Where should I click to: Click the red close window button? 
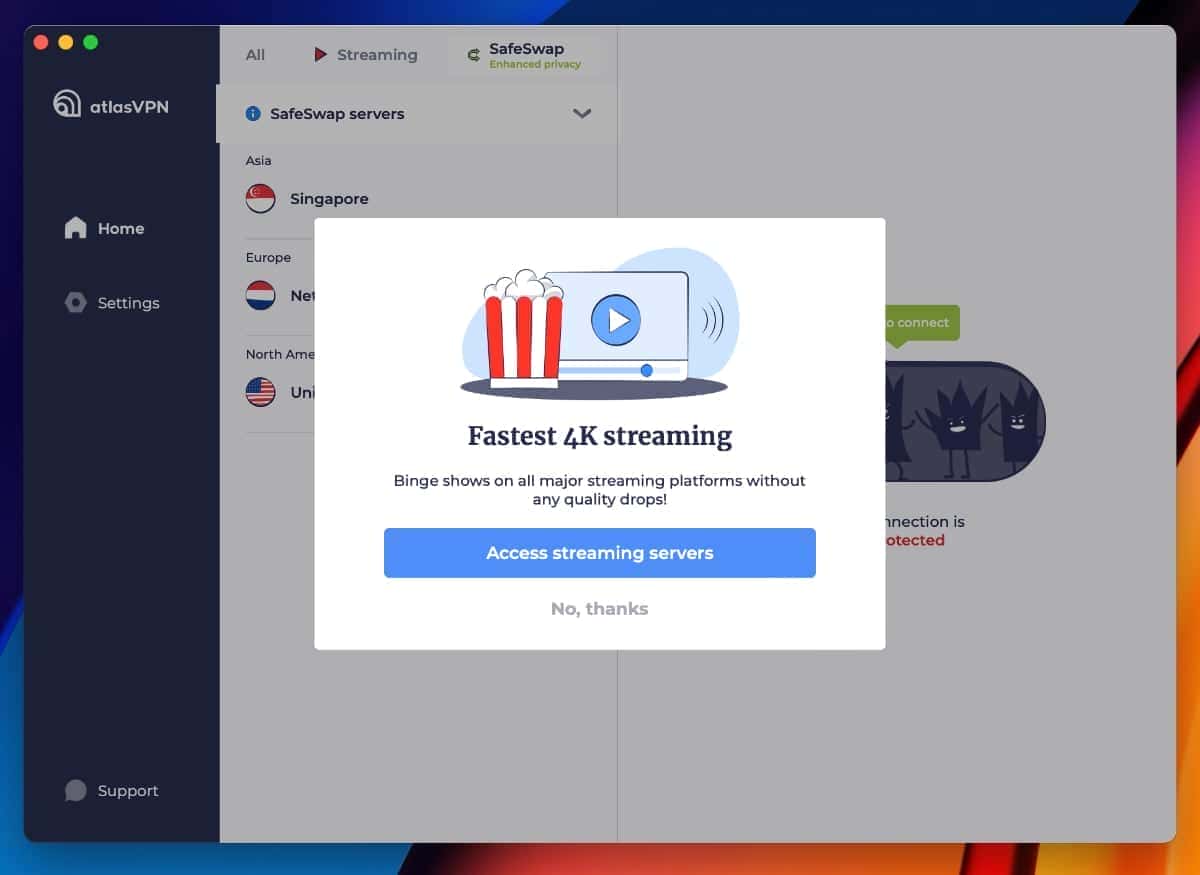coord(41,42)
